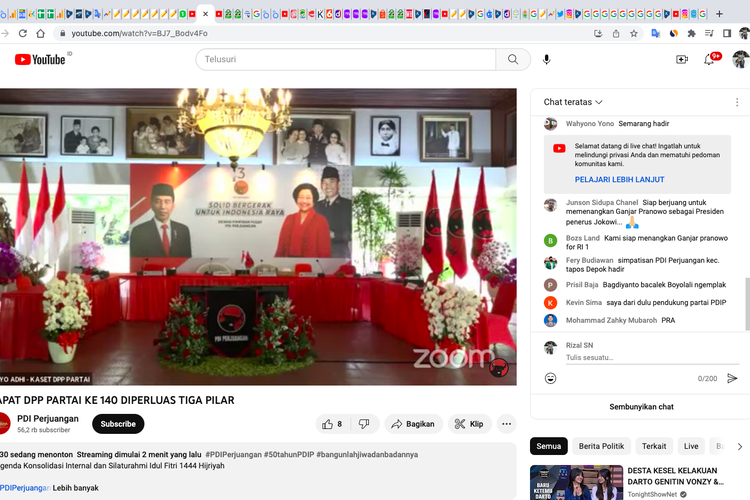This screenshot has height=500, width=750.
Task: Open more actions menu beside Klip
Action: pyautogui.click(x=507, y=424)
